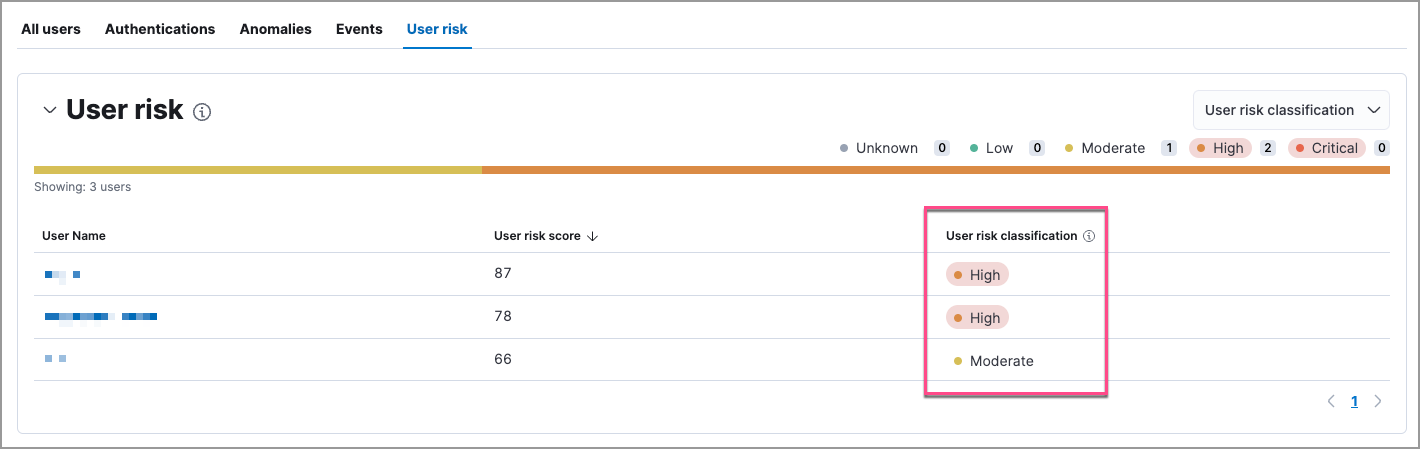Screen dimensions: 1420x449
Task: Click the Low legend item
Action: (x=992, y=148)
